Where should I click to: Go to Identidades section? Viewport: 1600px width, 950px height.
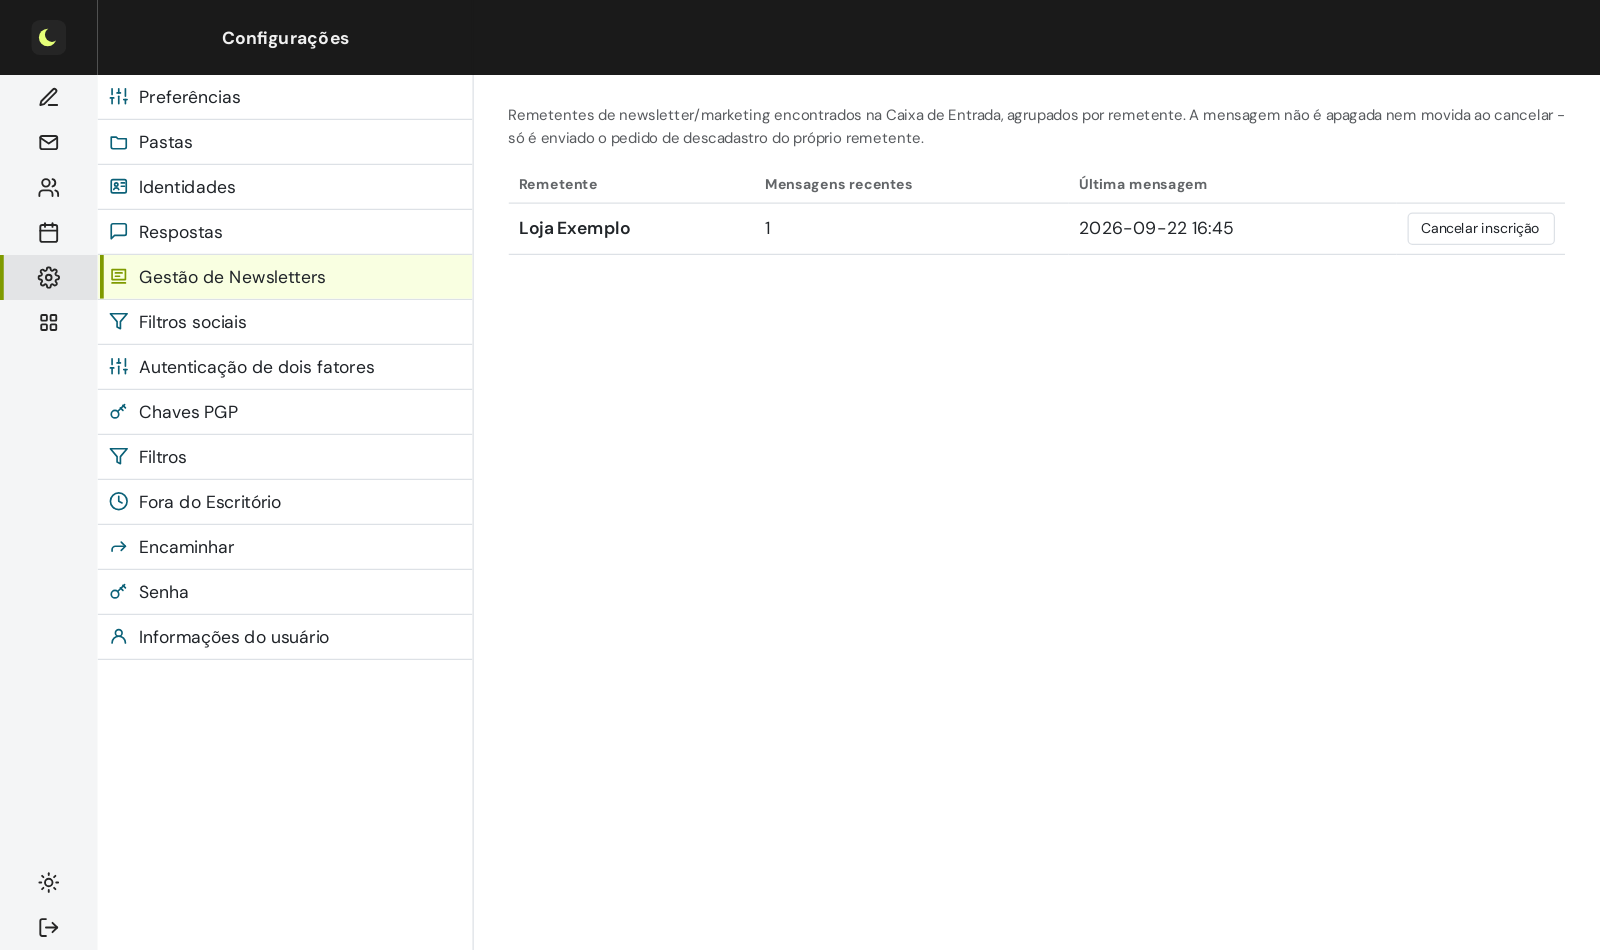285,187
